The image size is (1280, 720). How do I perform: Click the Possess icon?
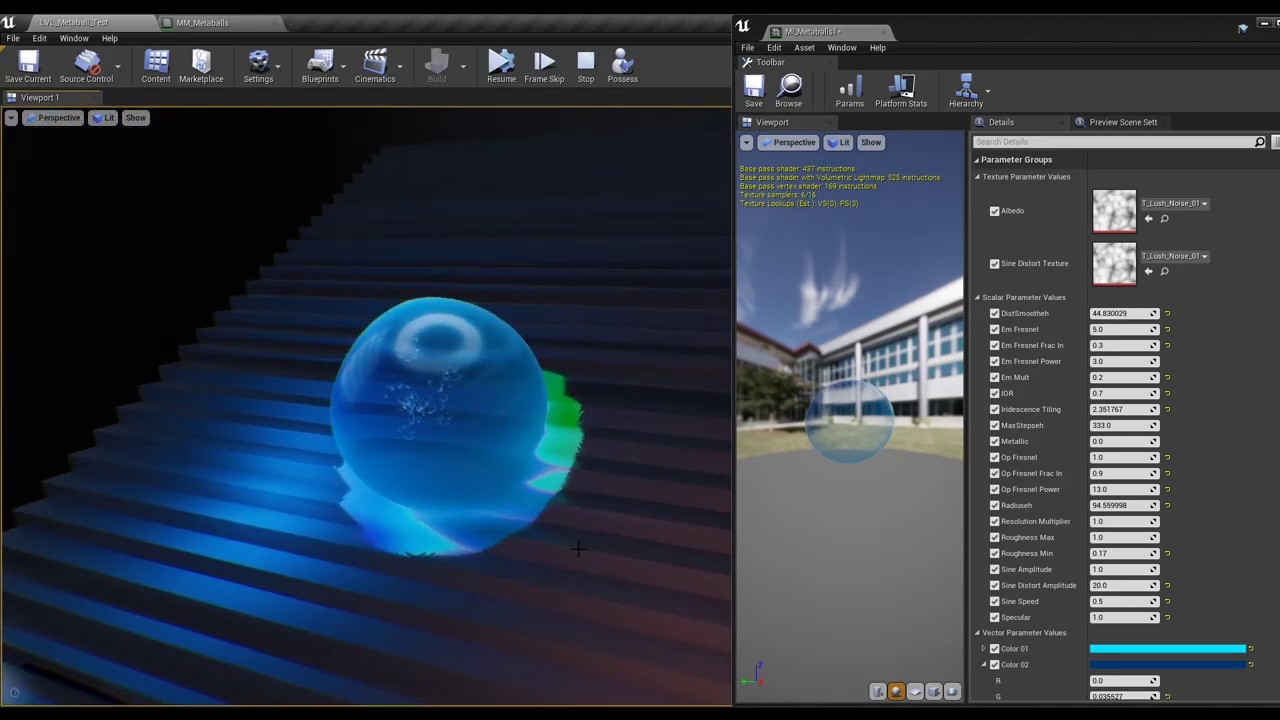click(x=622, y=67)
